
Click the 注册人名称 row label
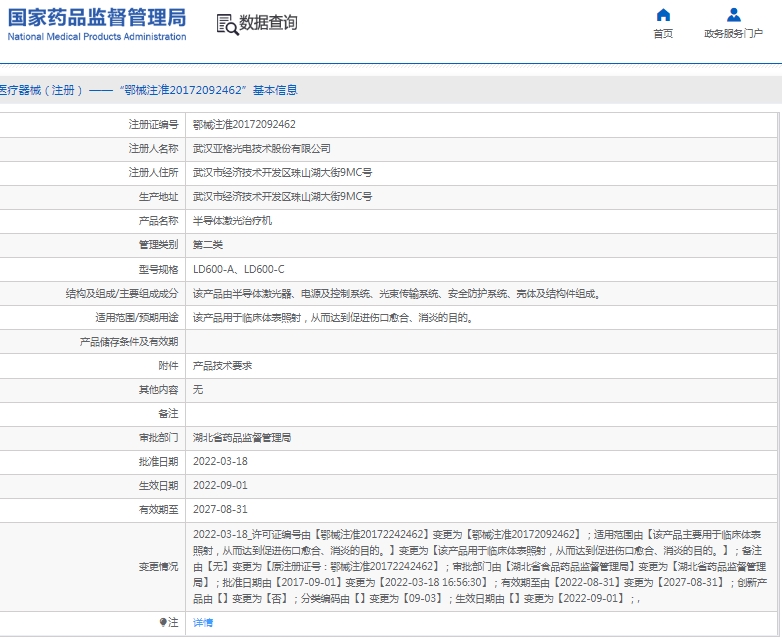click(x=154, y=149)
